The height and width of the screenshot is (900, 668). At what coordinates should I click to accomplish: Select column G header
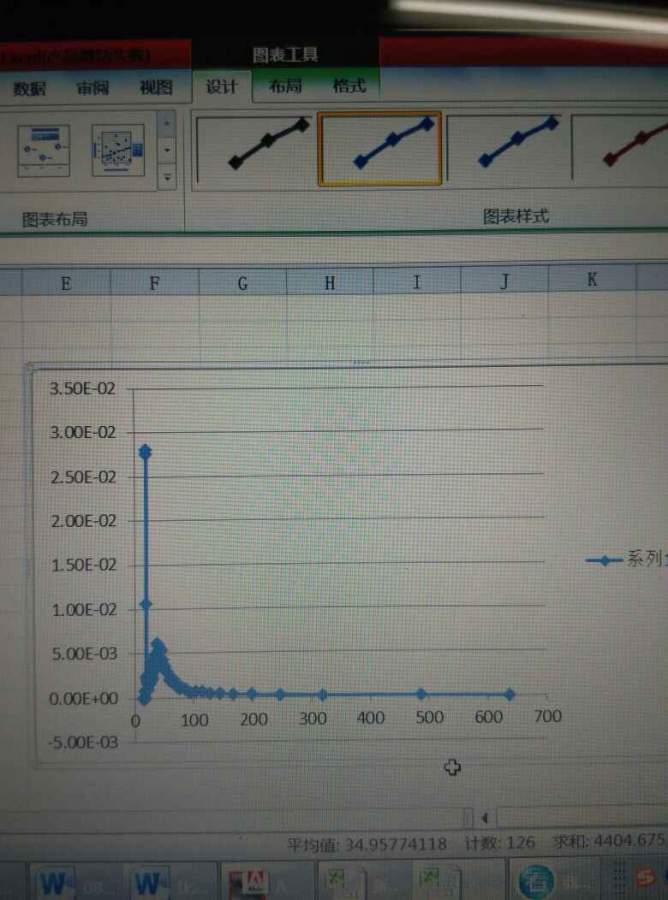click(x=243, y=282)
